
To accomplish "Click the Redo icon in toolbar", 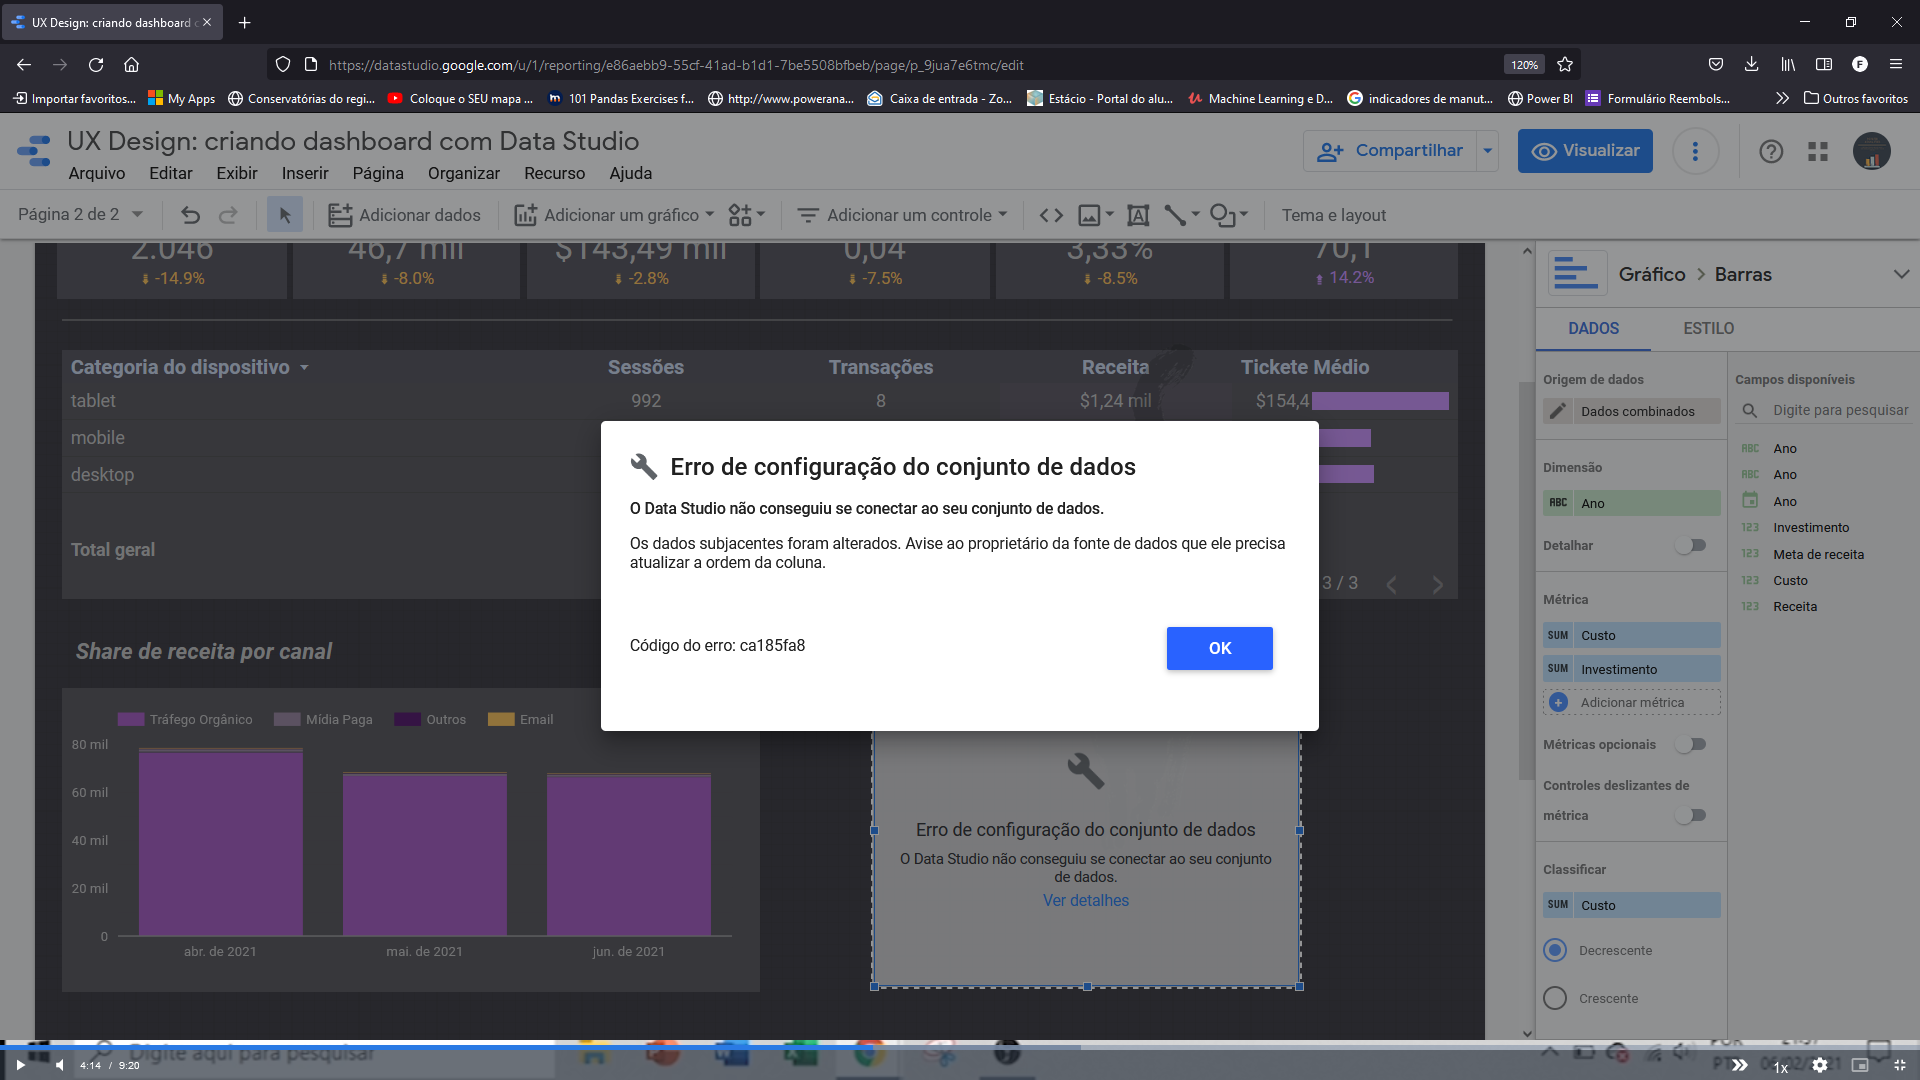I will point(228,215).
